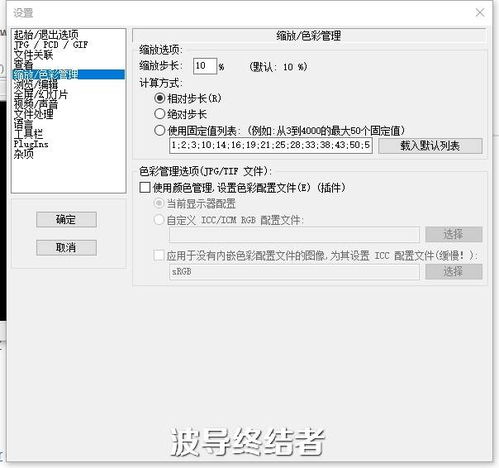The height and width of the screenshot is (468, 499).
Task: Open the PlugIns category
Action: click(x=31, y=144)
